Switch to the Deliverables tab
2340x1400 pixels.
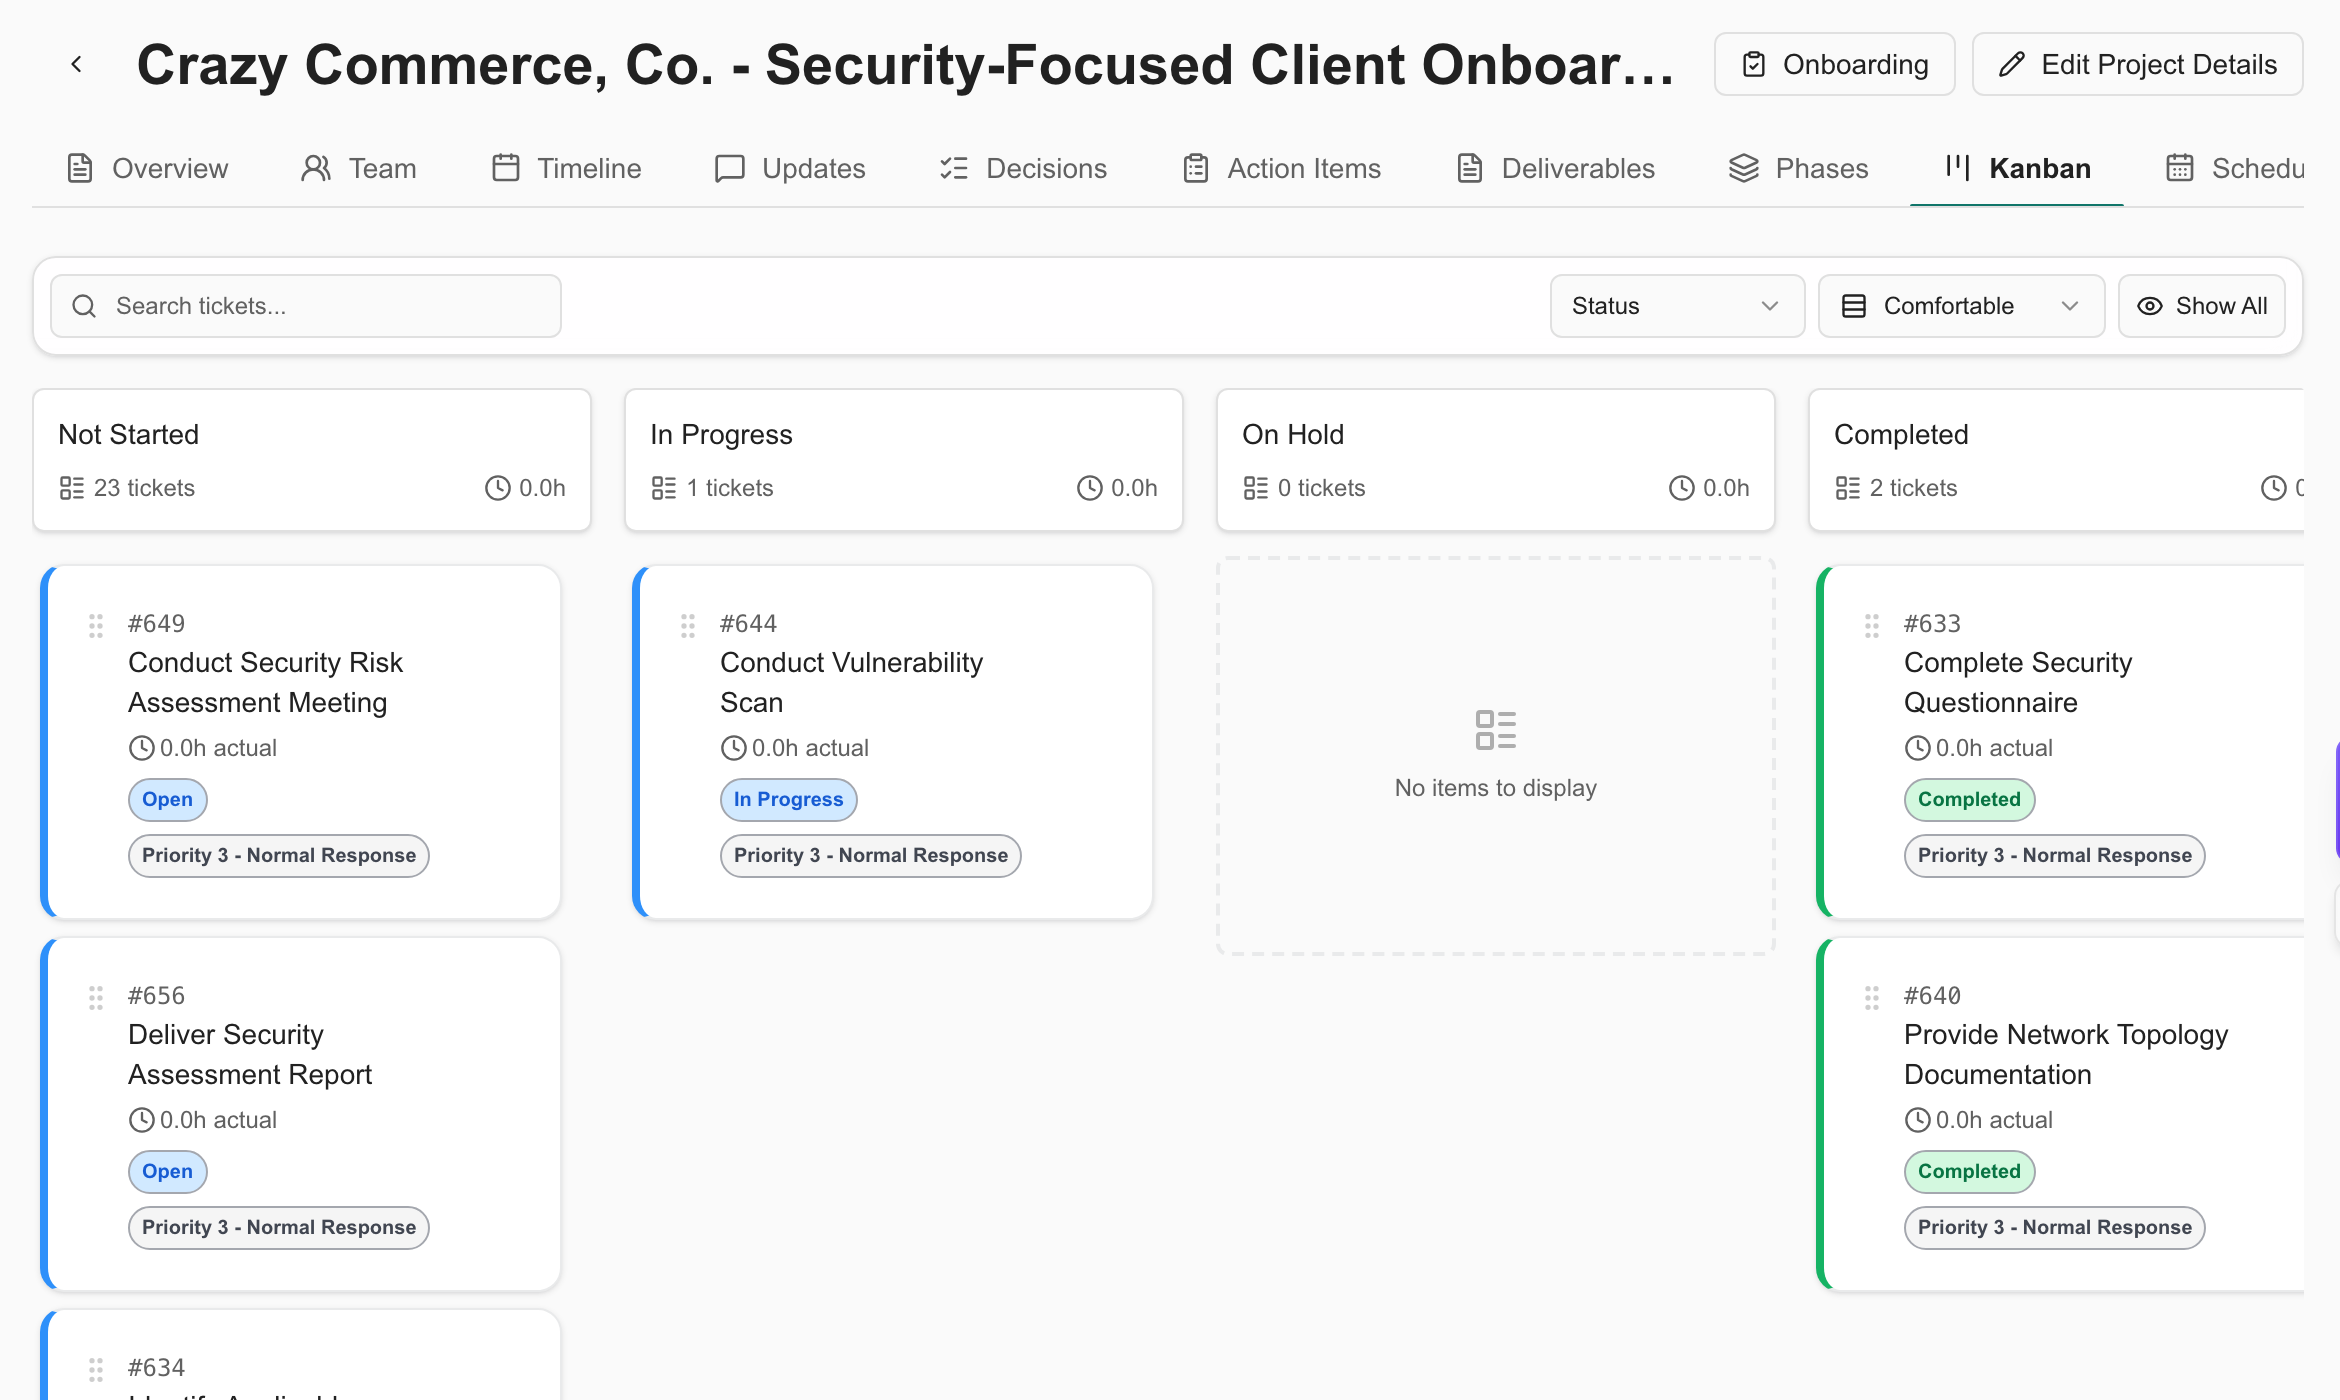coord(1555,168)
